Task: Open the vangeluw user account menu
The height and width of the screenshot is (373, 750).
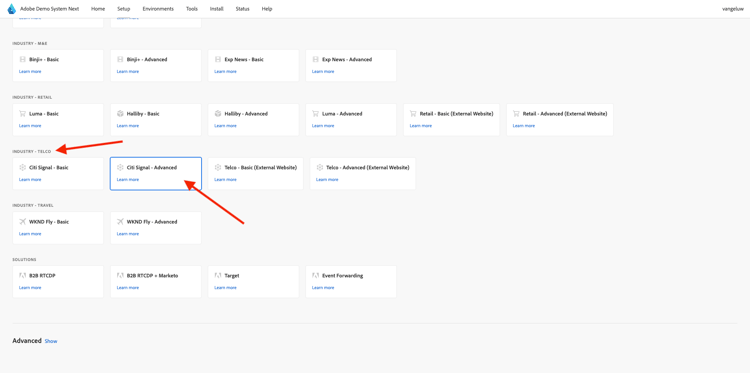Action: pyautogui.click(x=733, y=9)
